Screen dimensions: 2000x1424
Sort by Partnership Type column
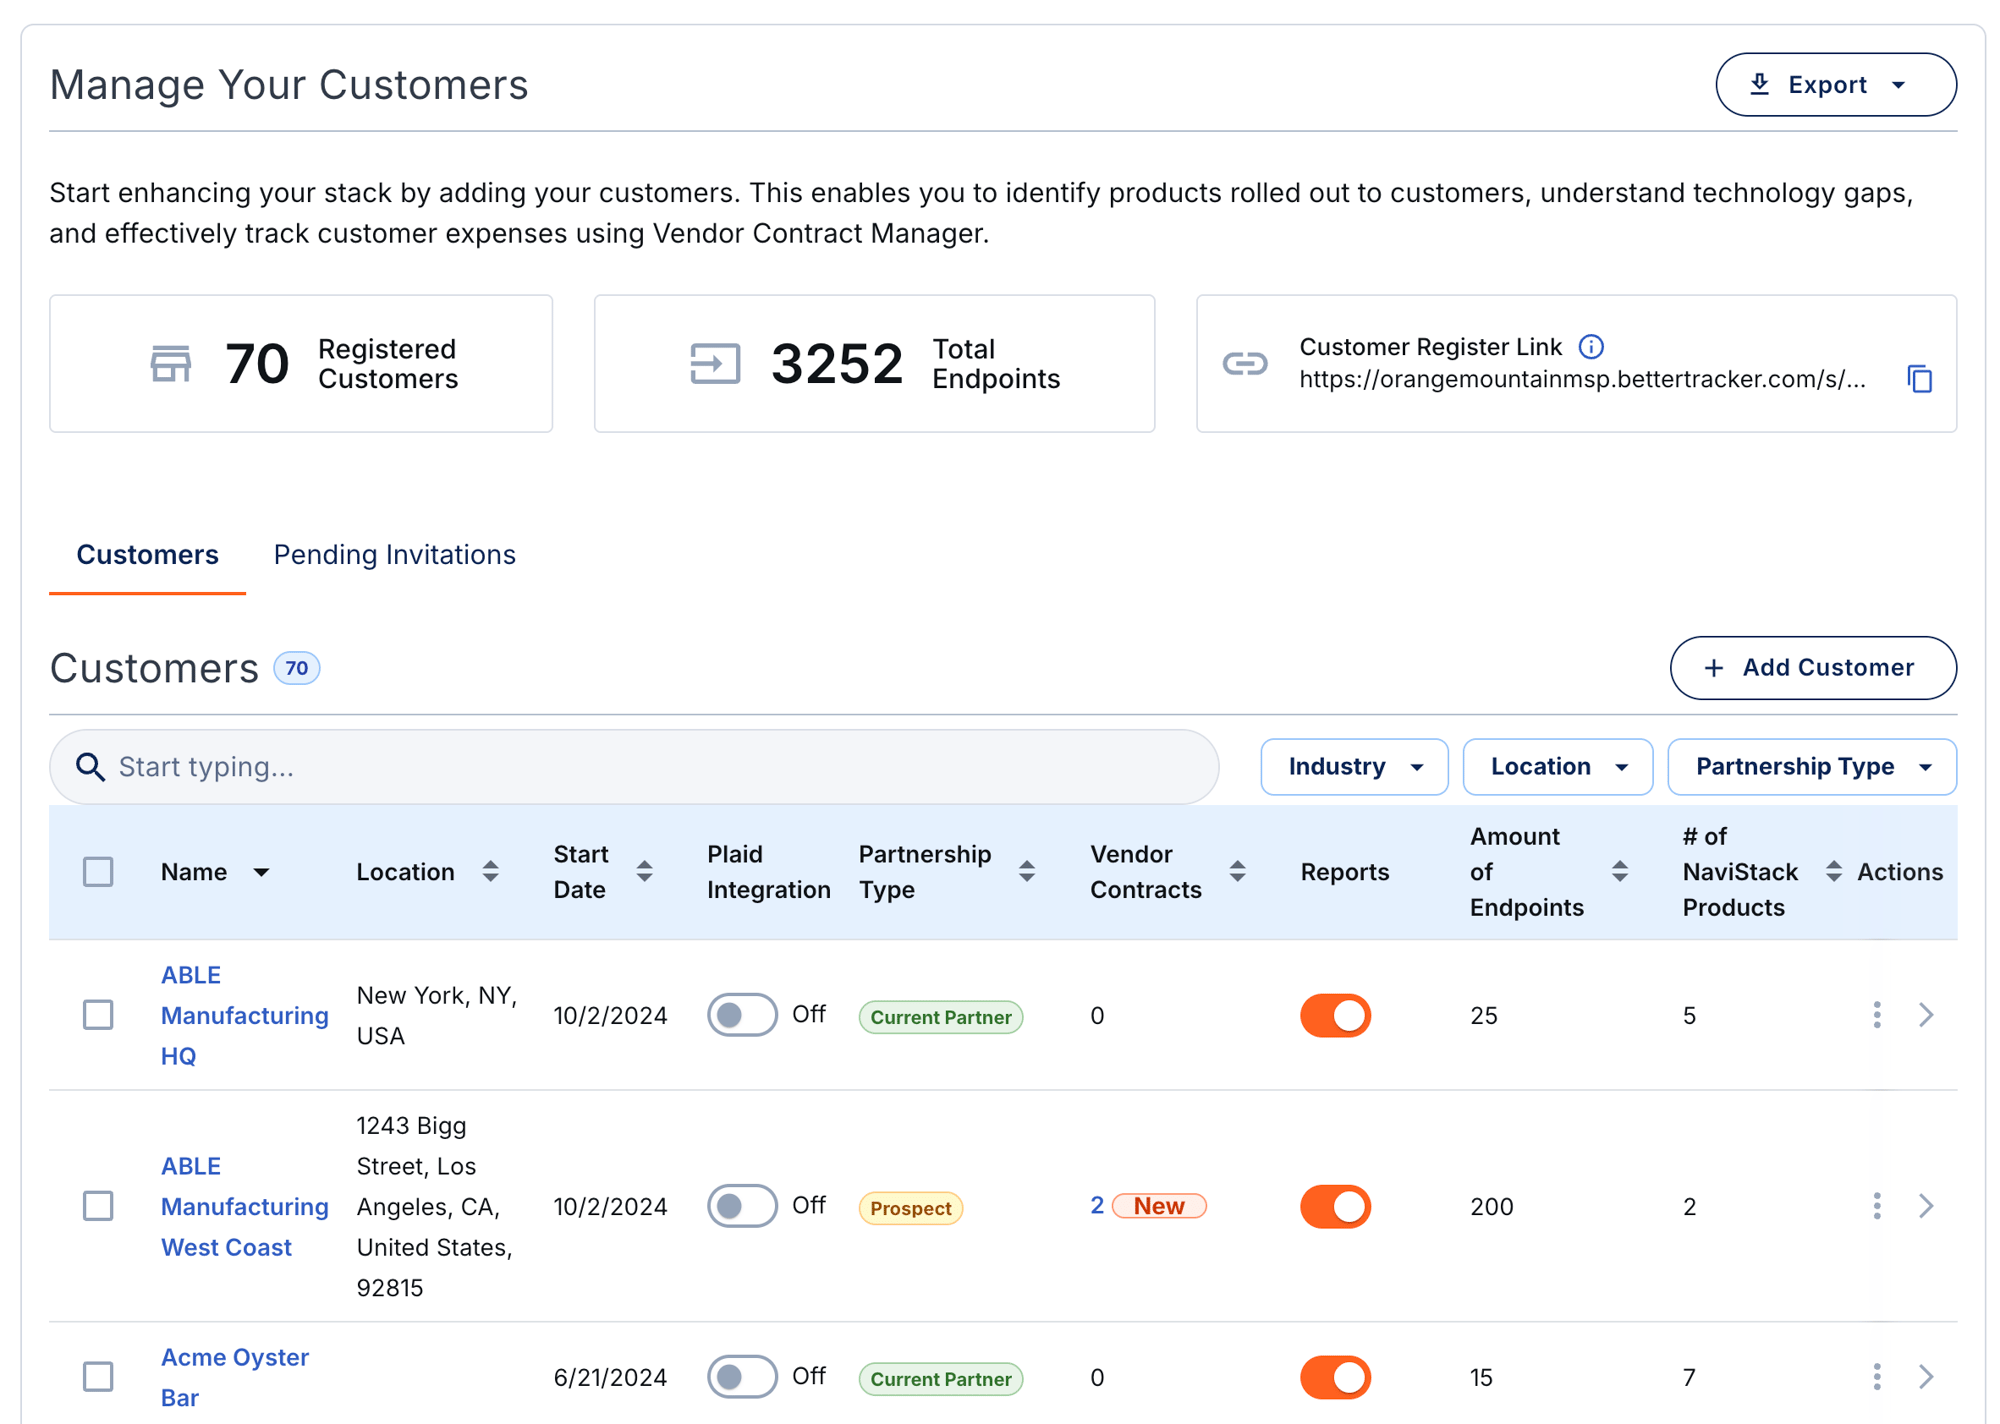coord(1027,872)
